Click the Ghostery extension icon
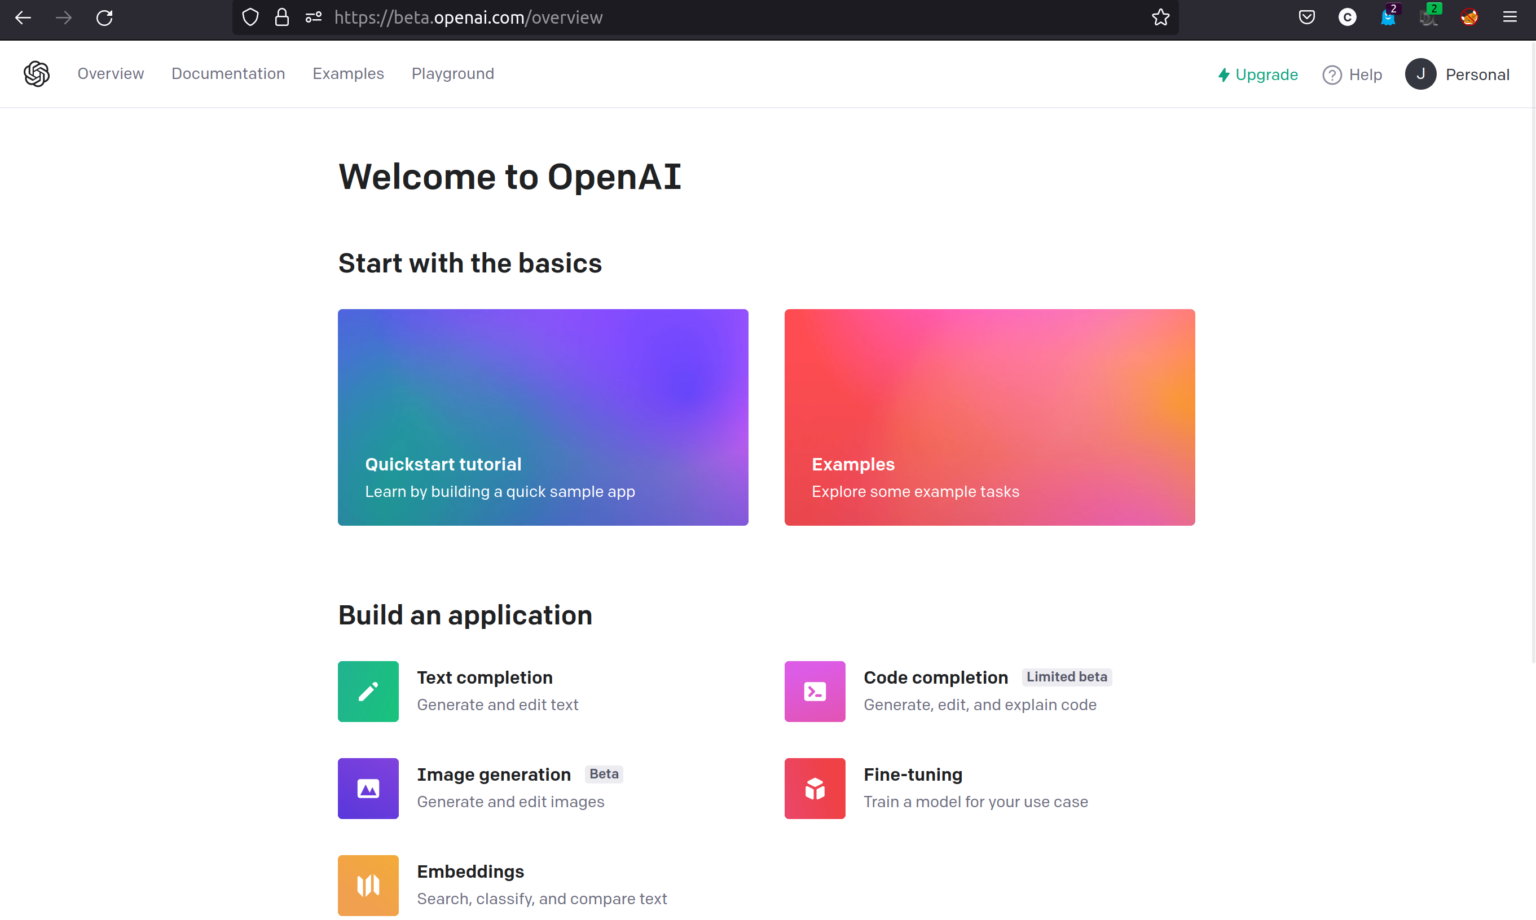 1389,17
